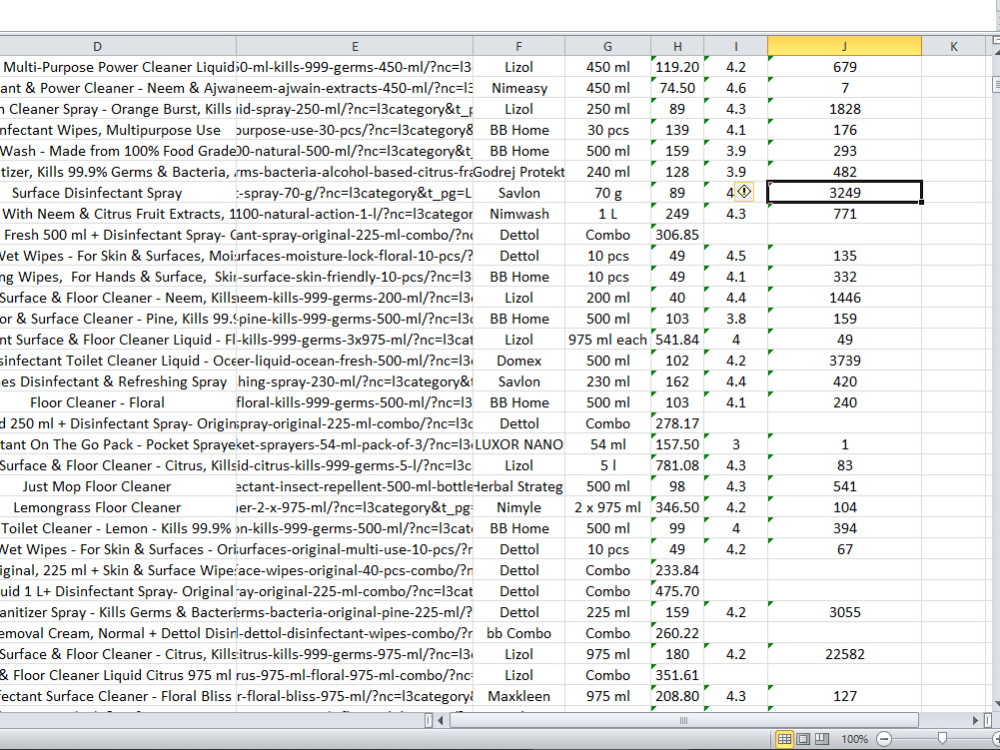The width and height of the screenshot is (1000, 750).
Task: Select quantity cell 5 l
Action: click(607, 466)
